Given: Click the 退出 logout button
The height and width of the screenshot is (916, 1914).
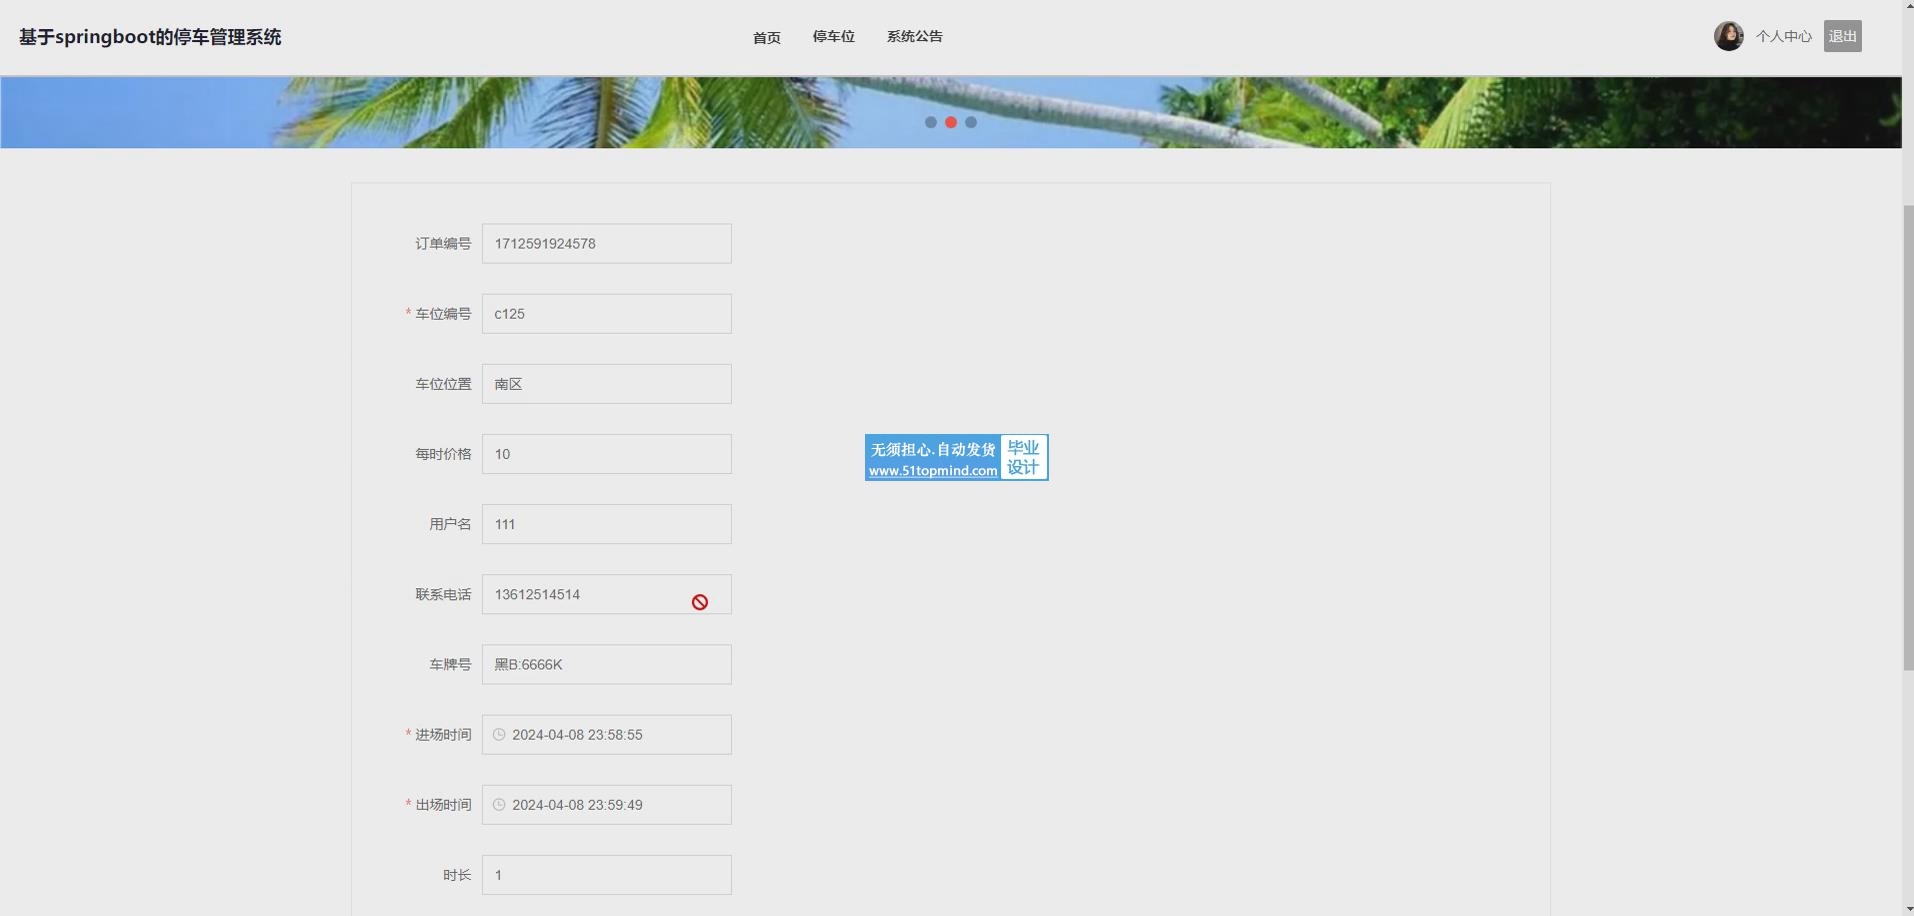Looking at the screenshot, I should 1842,36.
